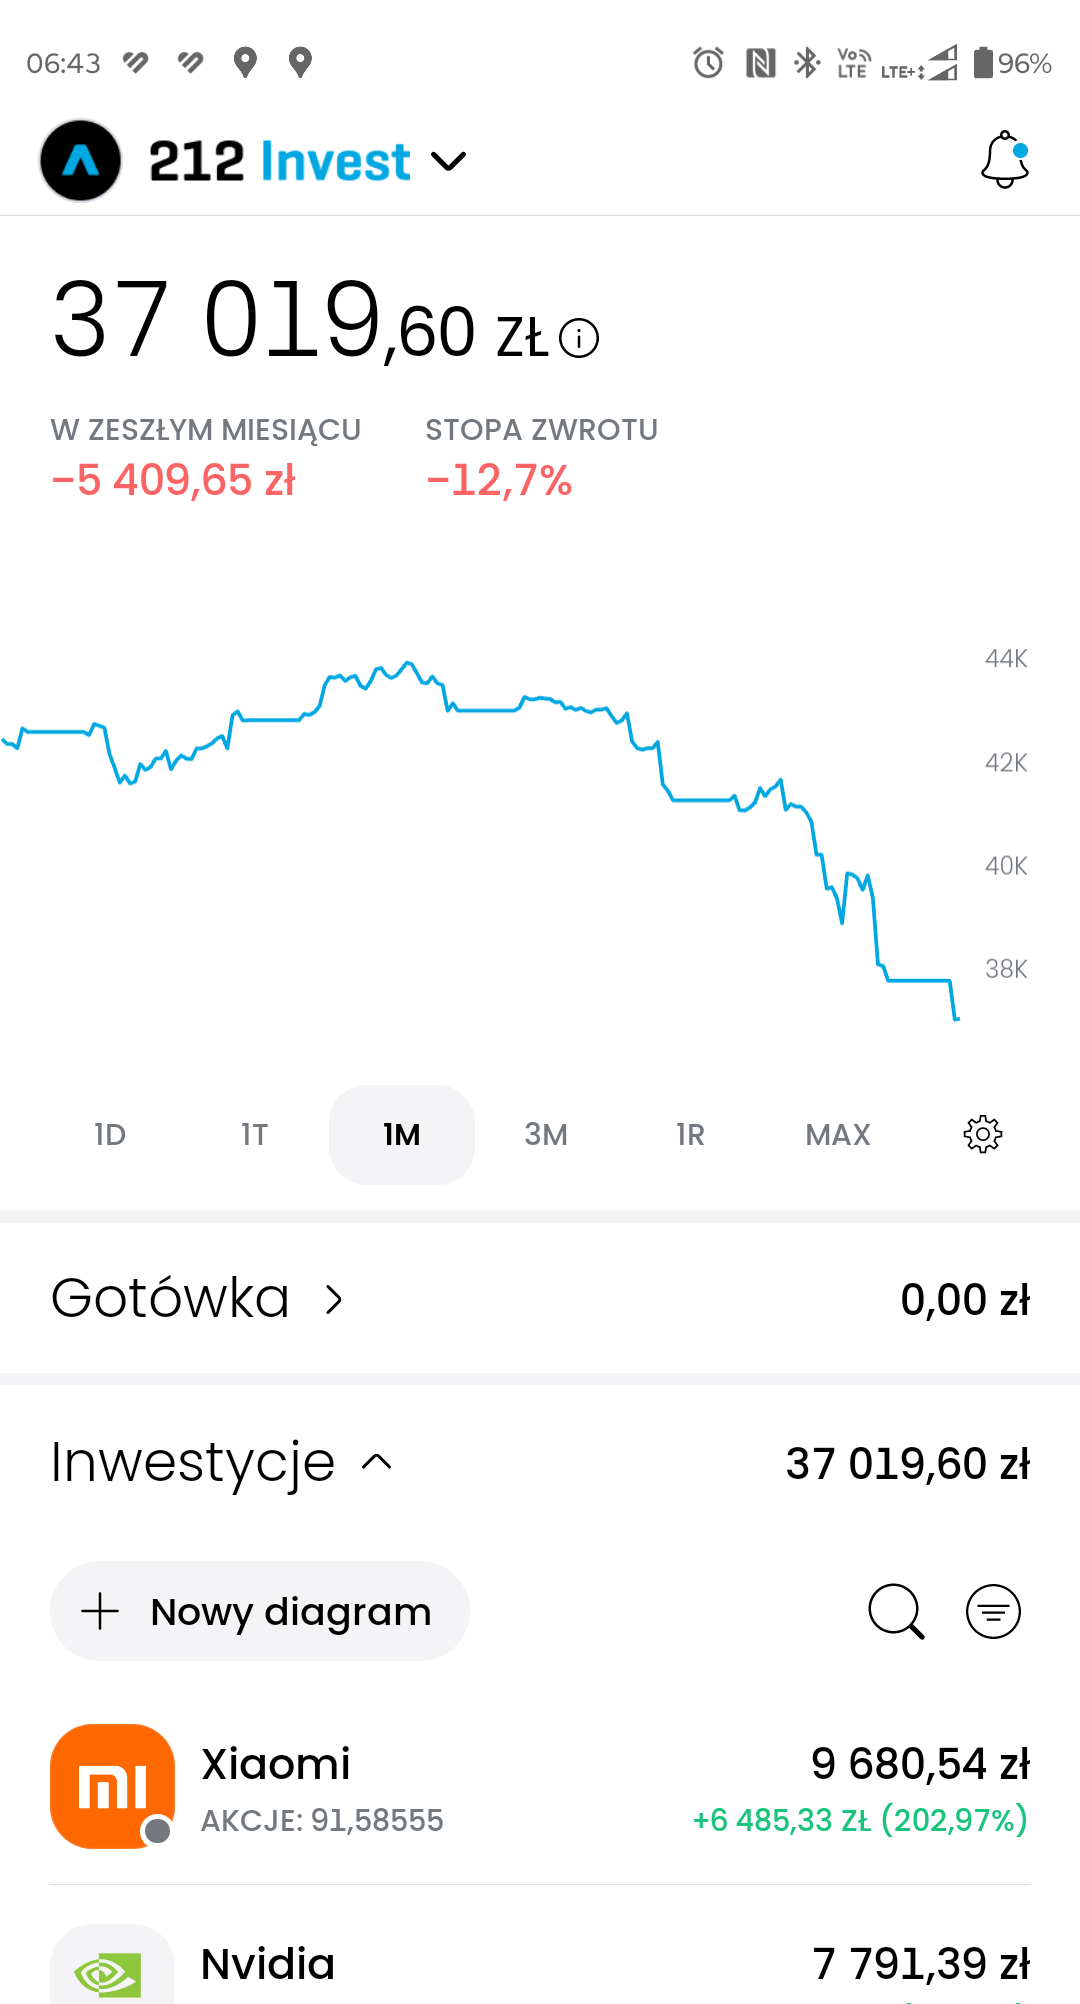Switch chart to 3M range
Image resolution: width=1080 pixels, height=2004 pixels.
pos(546,1134)
